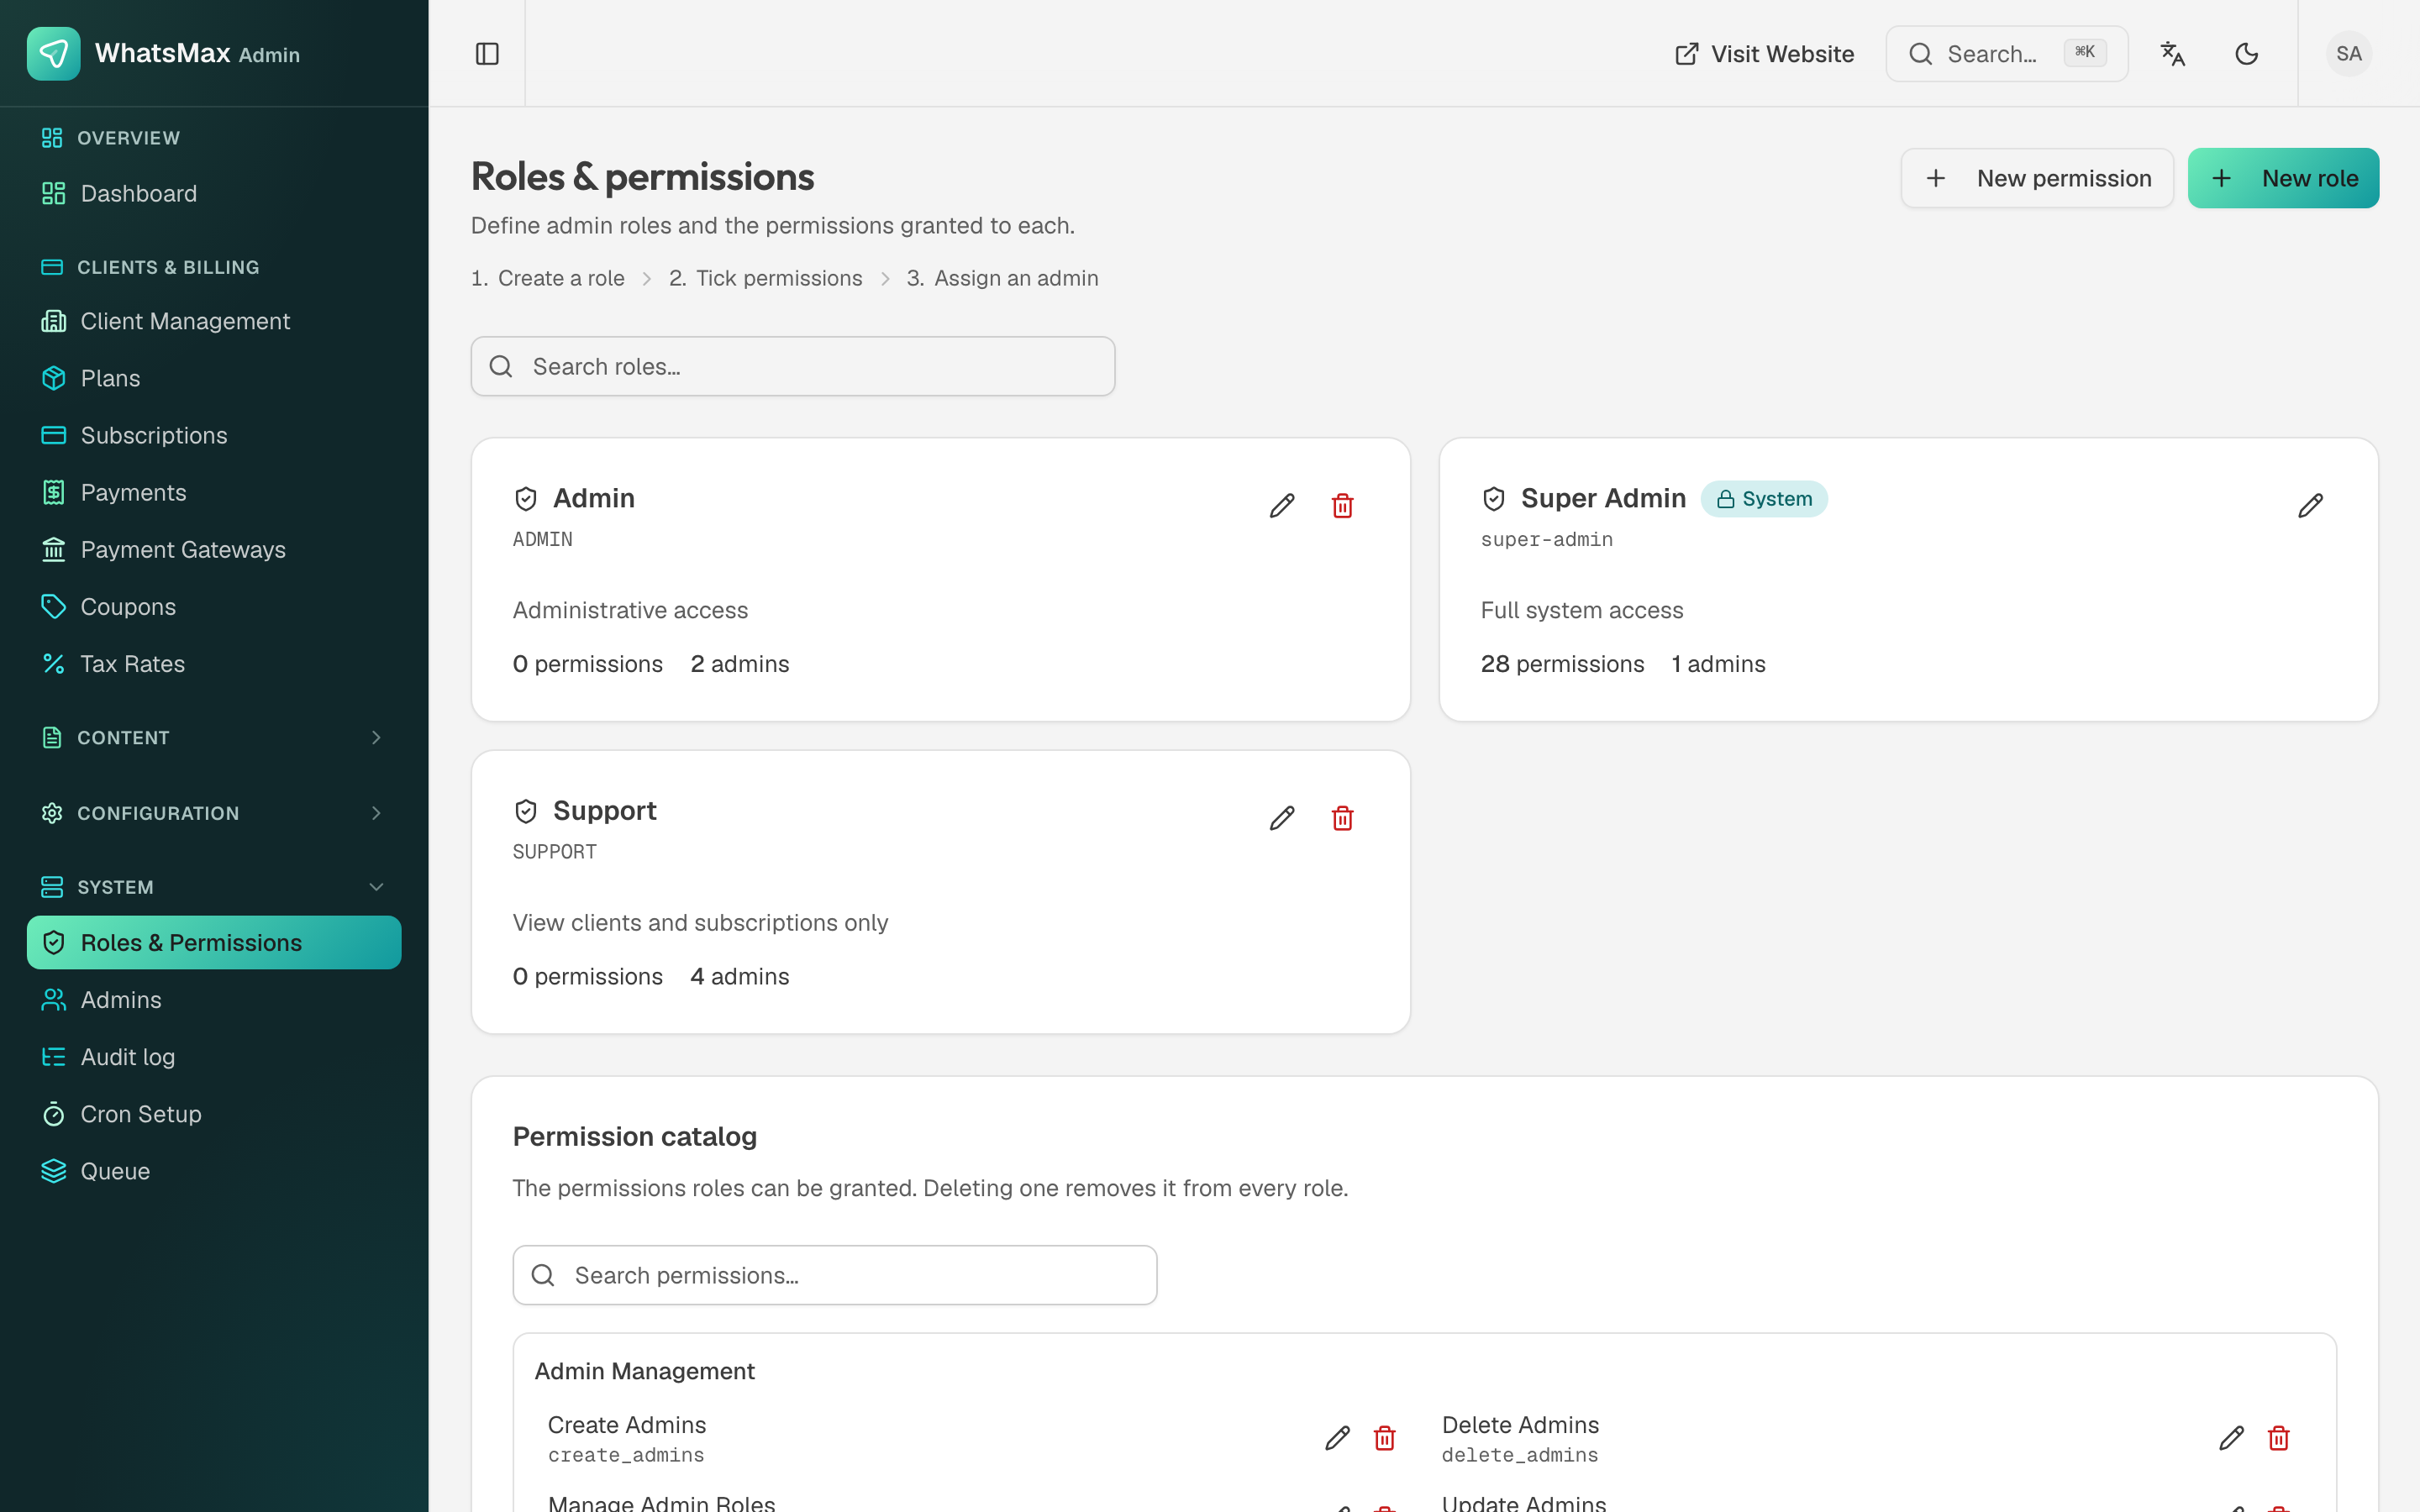Edit the Admin role pencil icon
2420x1512 pixels.
pyautogui.click(x=1282, y=506)
